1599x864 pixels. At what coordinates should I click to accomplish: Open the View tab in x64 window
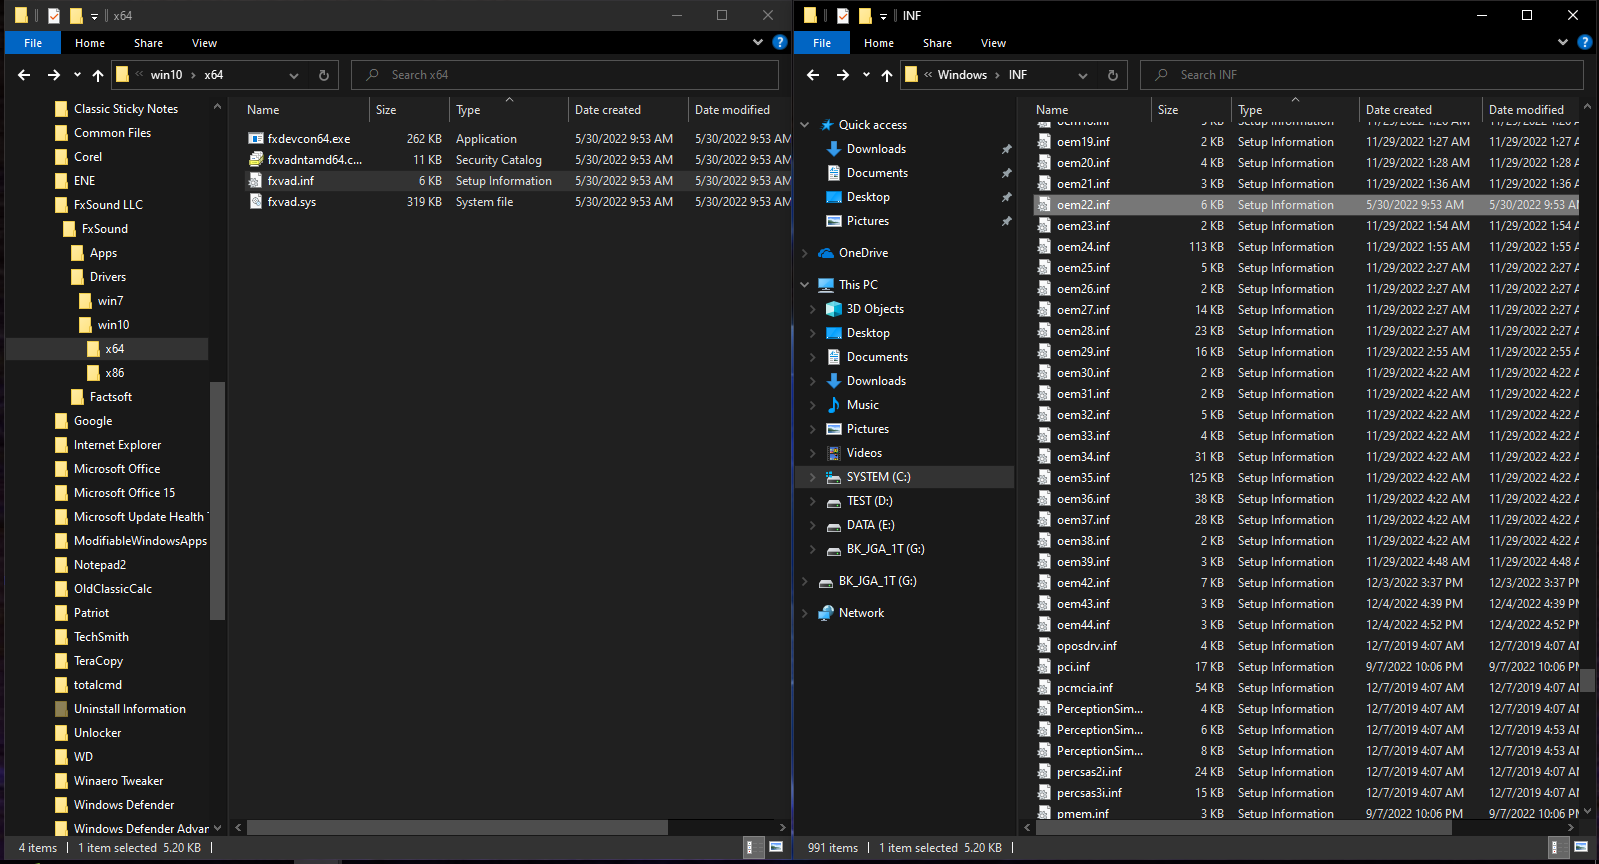(x=205, y=43)
